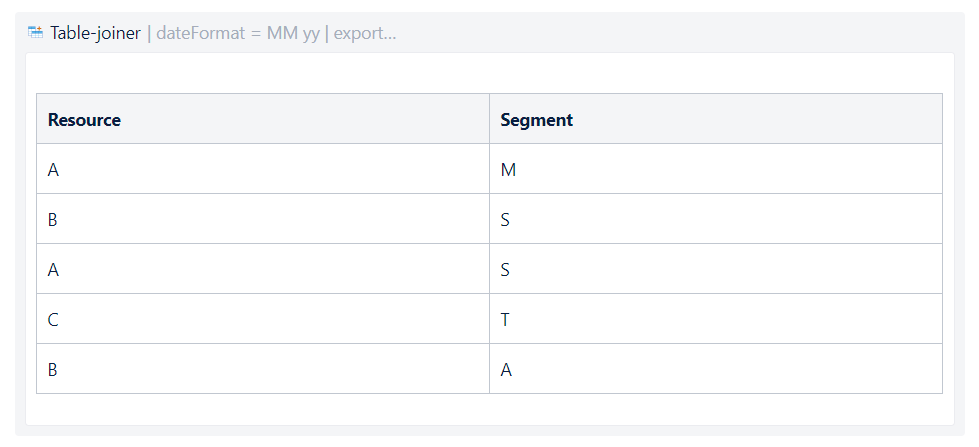Click blank macro body area above the table
The height and width of the screenshot is (447, 979).
point(490,73)
